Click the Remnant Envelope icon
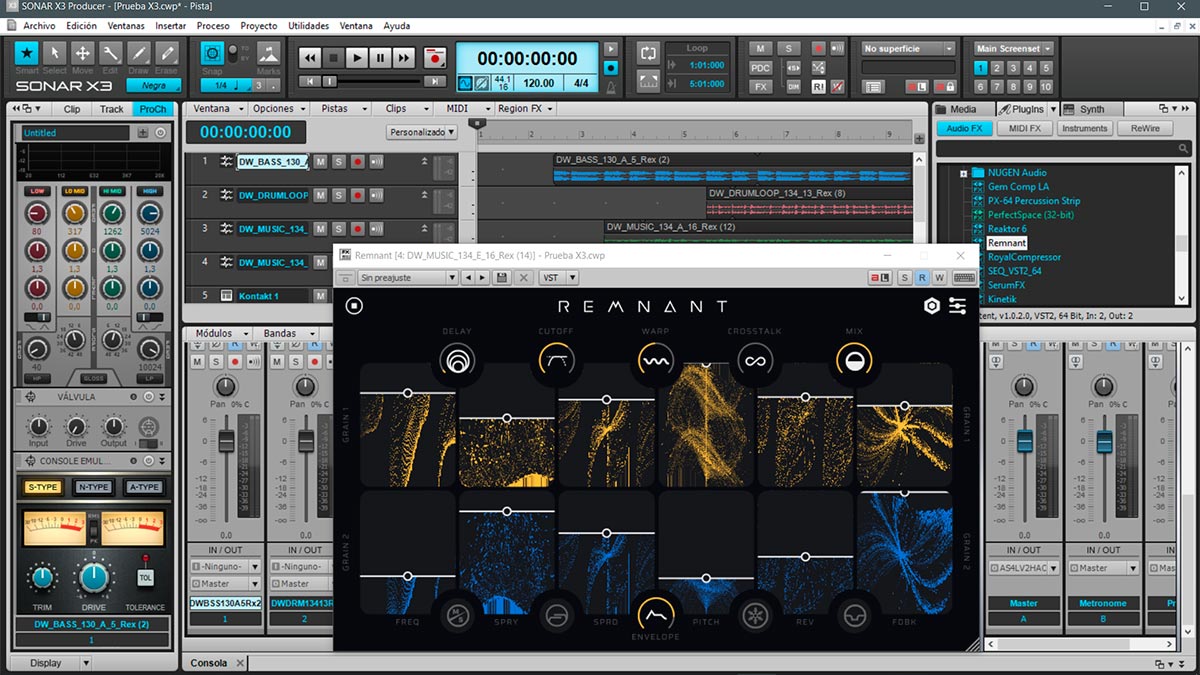 click(655, 613)
